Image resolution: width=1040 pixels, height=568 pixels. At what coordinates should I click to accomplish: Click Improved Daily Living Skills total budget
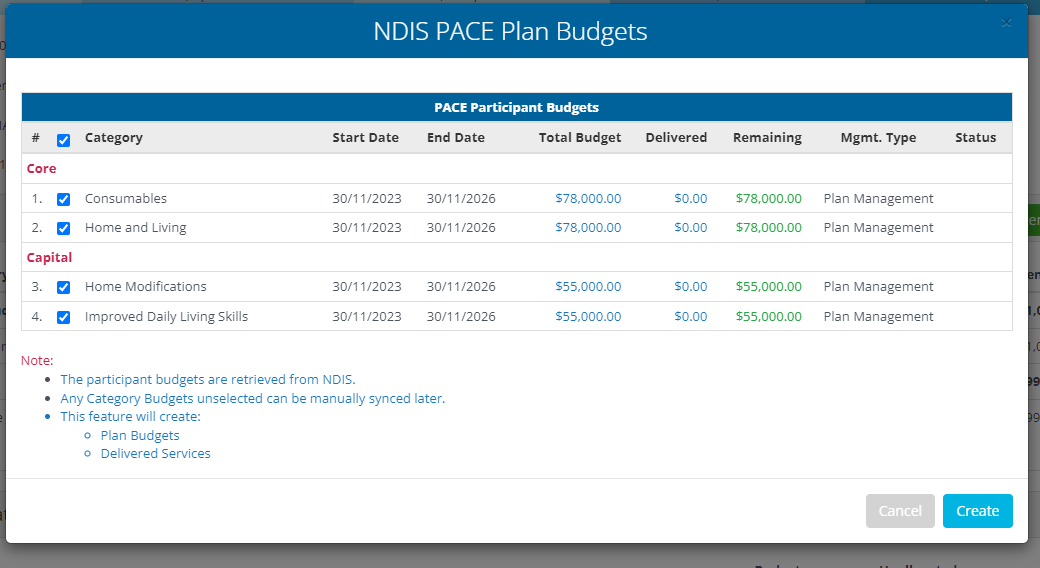point(588,317)
